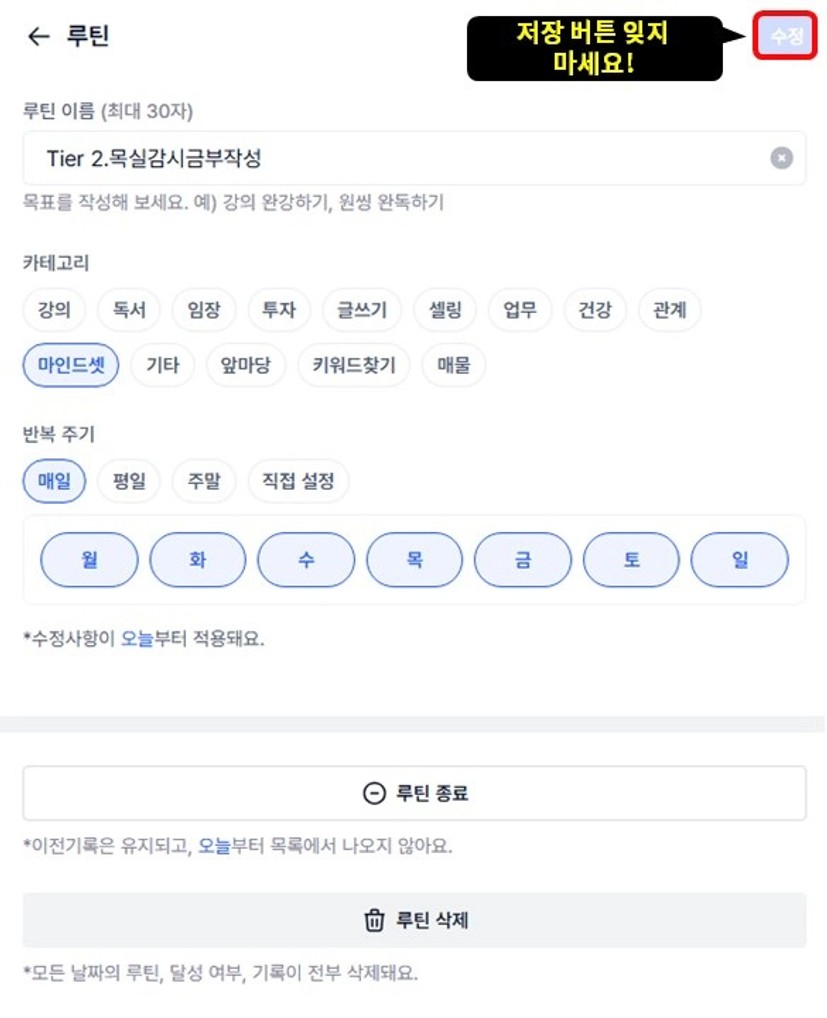827x1018 pixels.
Task: Select the 매물 category chip
Action: (453, 365)
